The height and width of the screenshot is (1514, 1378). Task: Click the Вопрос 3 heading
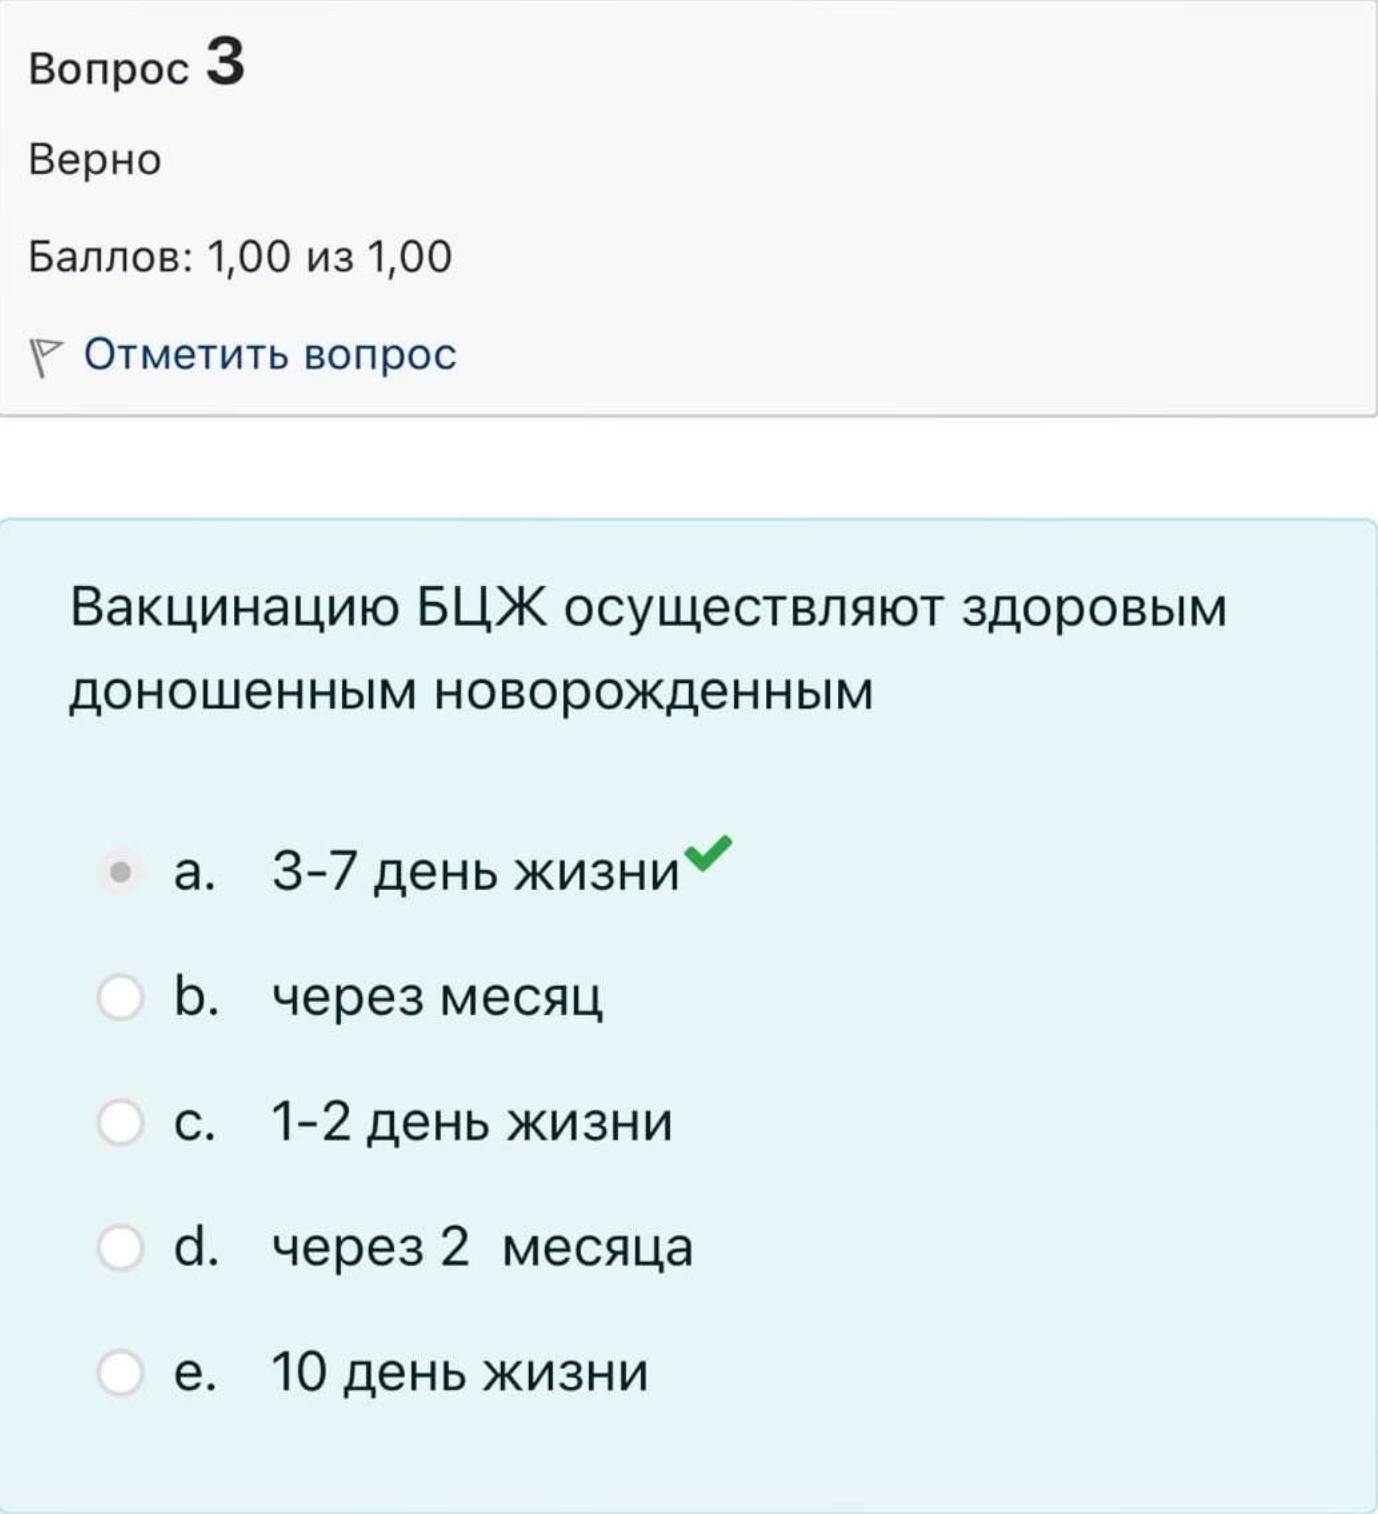(137, 64)
